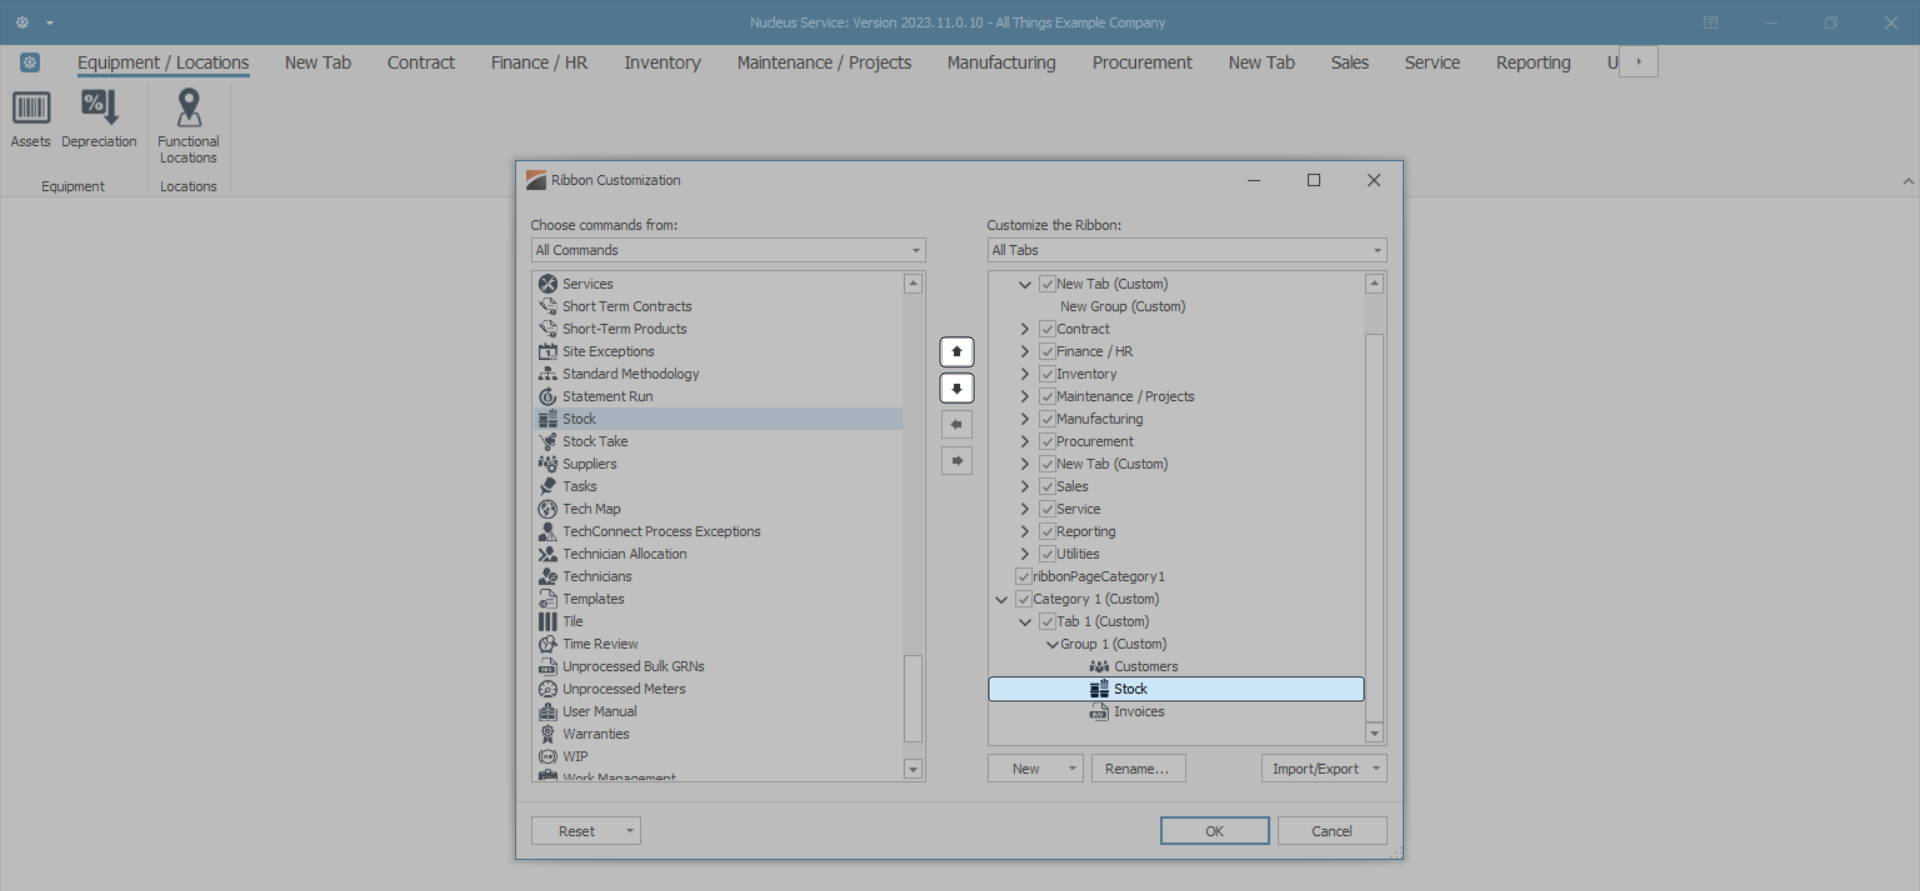The height and width of the screenshot is (891, 1920).
Task: Click the Tasks icon in commands list
Action: coord(548,486)
